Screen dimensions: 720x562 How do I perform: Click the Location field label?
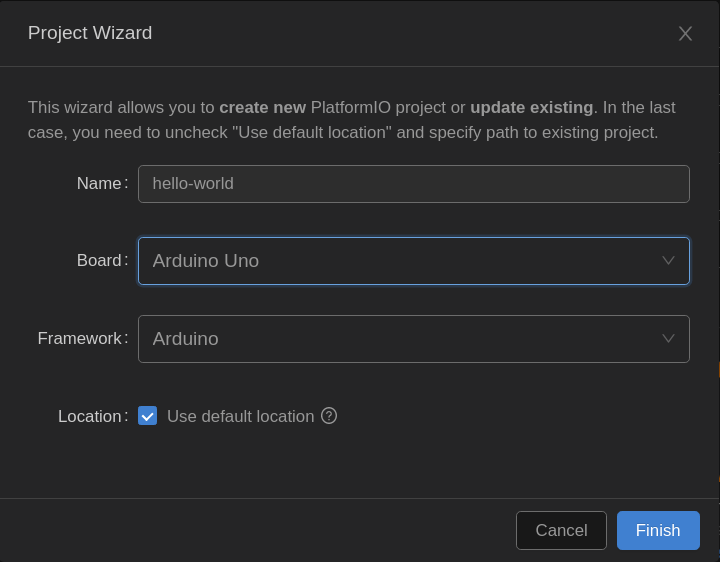(89, 416)
